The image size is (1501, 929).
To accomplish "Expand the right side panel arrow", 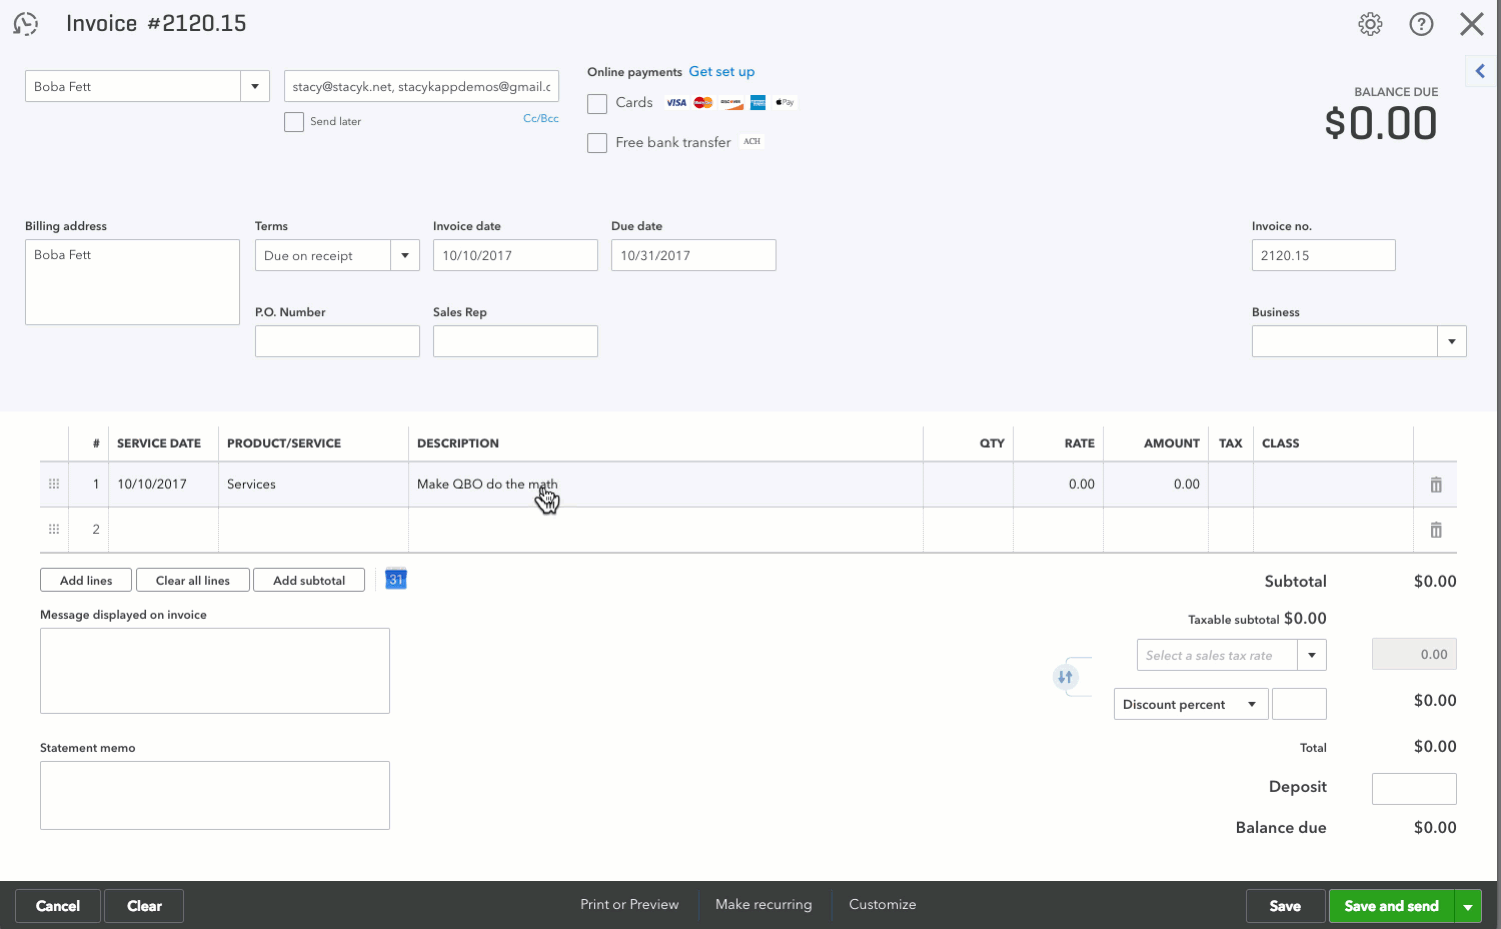I will pyautogui.click(x=1480, y=71).
